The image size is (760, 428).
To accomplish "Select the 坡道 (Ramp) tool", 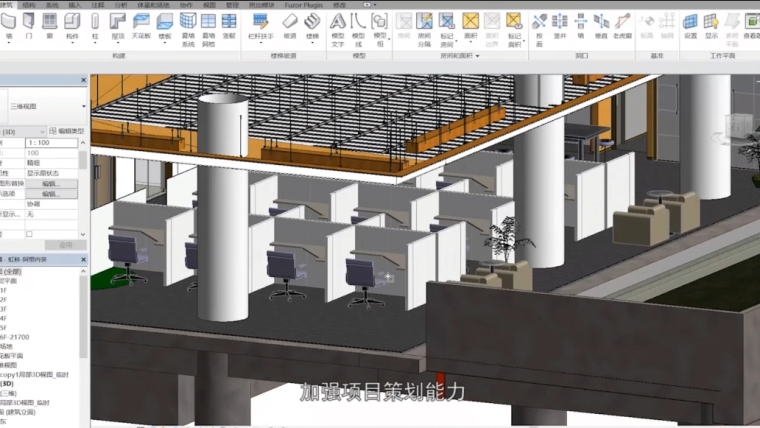I will click(289, 24).
